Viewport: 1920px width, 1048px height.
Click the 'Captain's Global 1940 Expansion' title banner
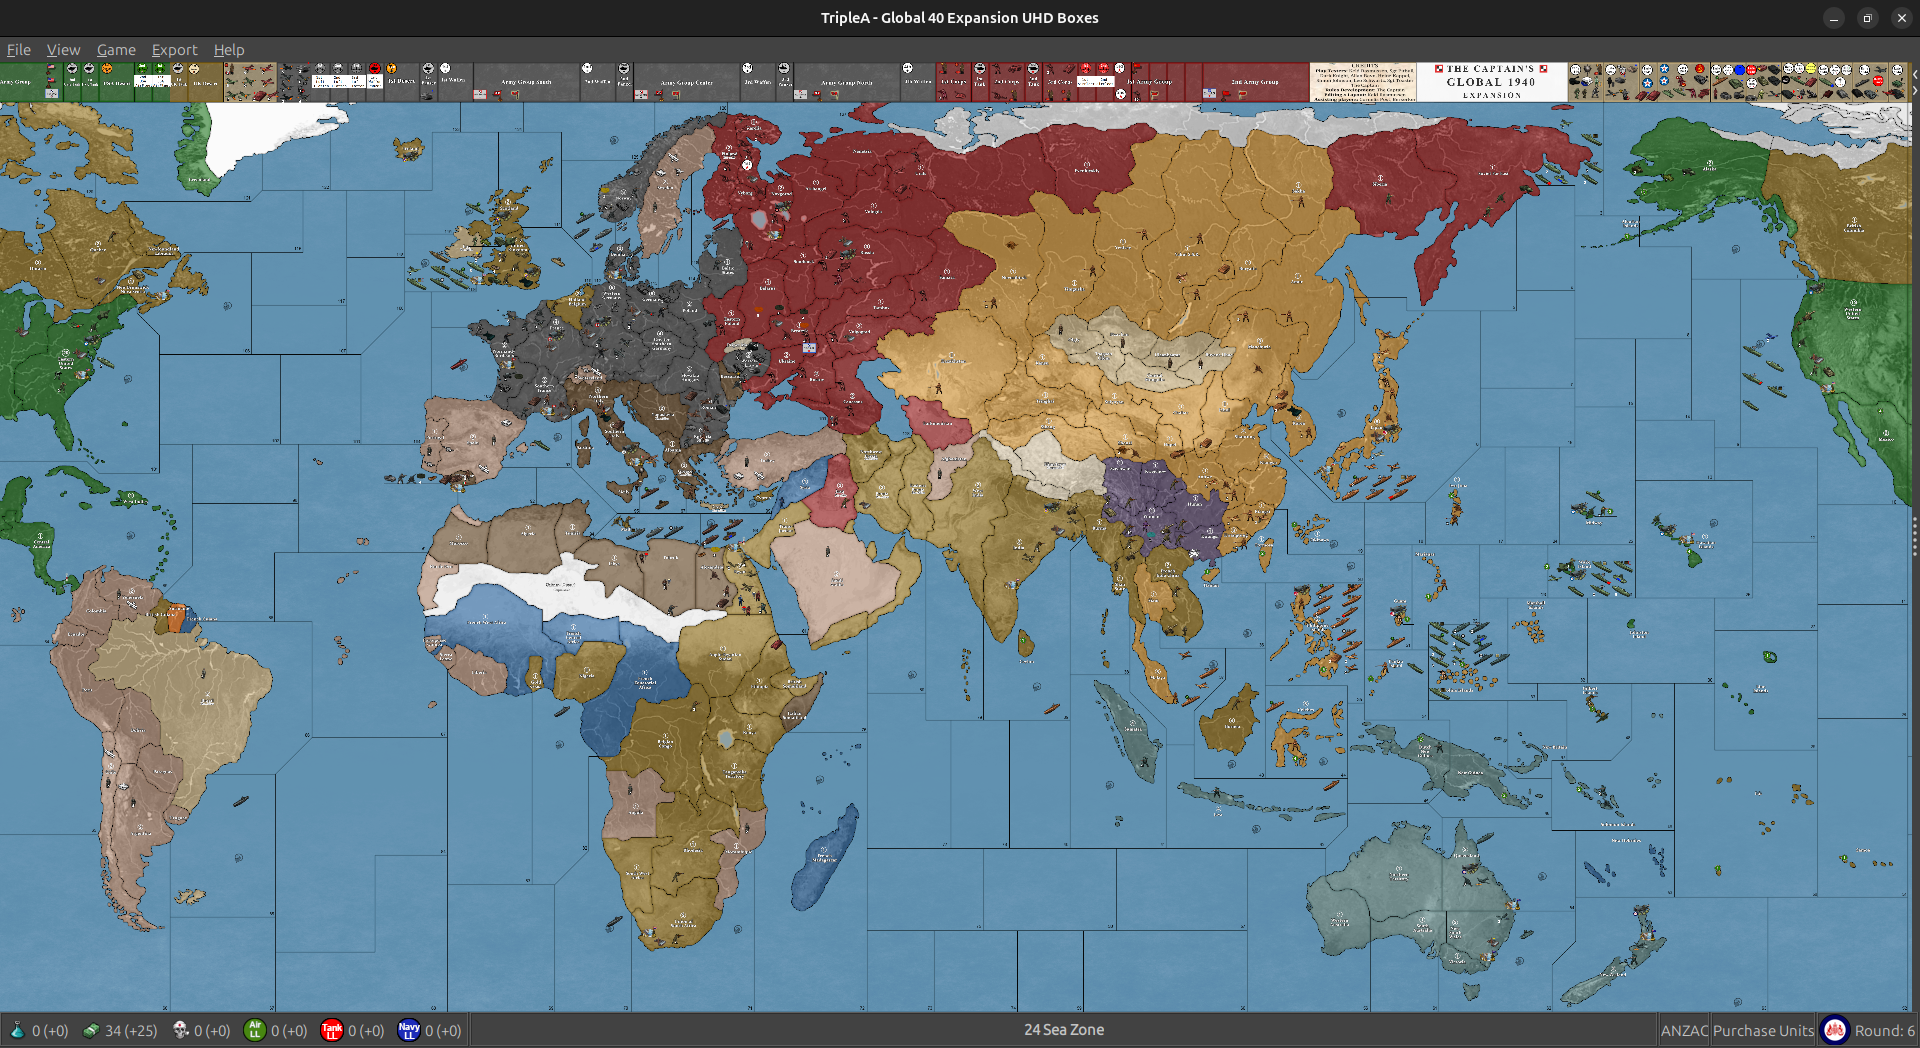(x=1491, y=82)
